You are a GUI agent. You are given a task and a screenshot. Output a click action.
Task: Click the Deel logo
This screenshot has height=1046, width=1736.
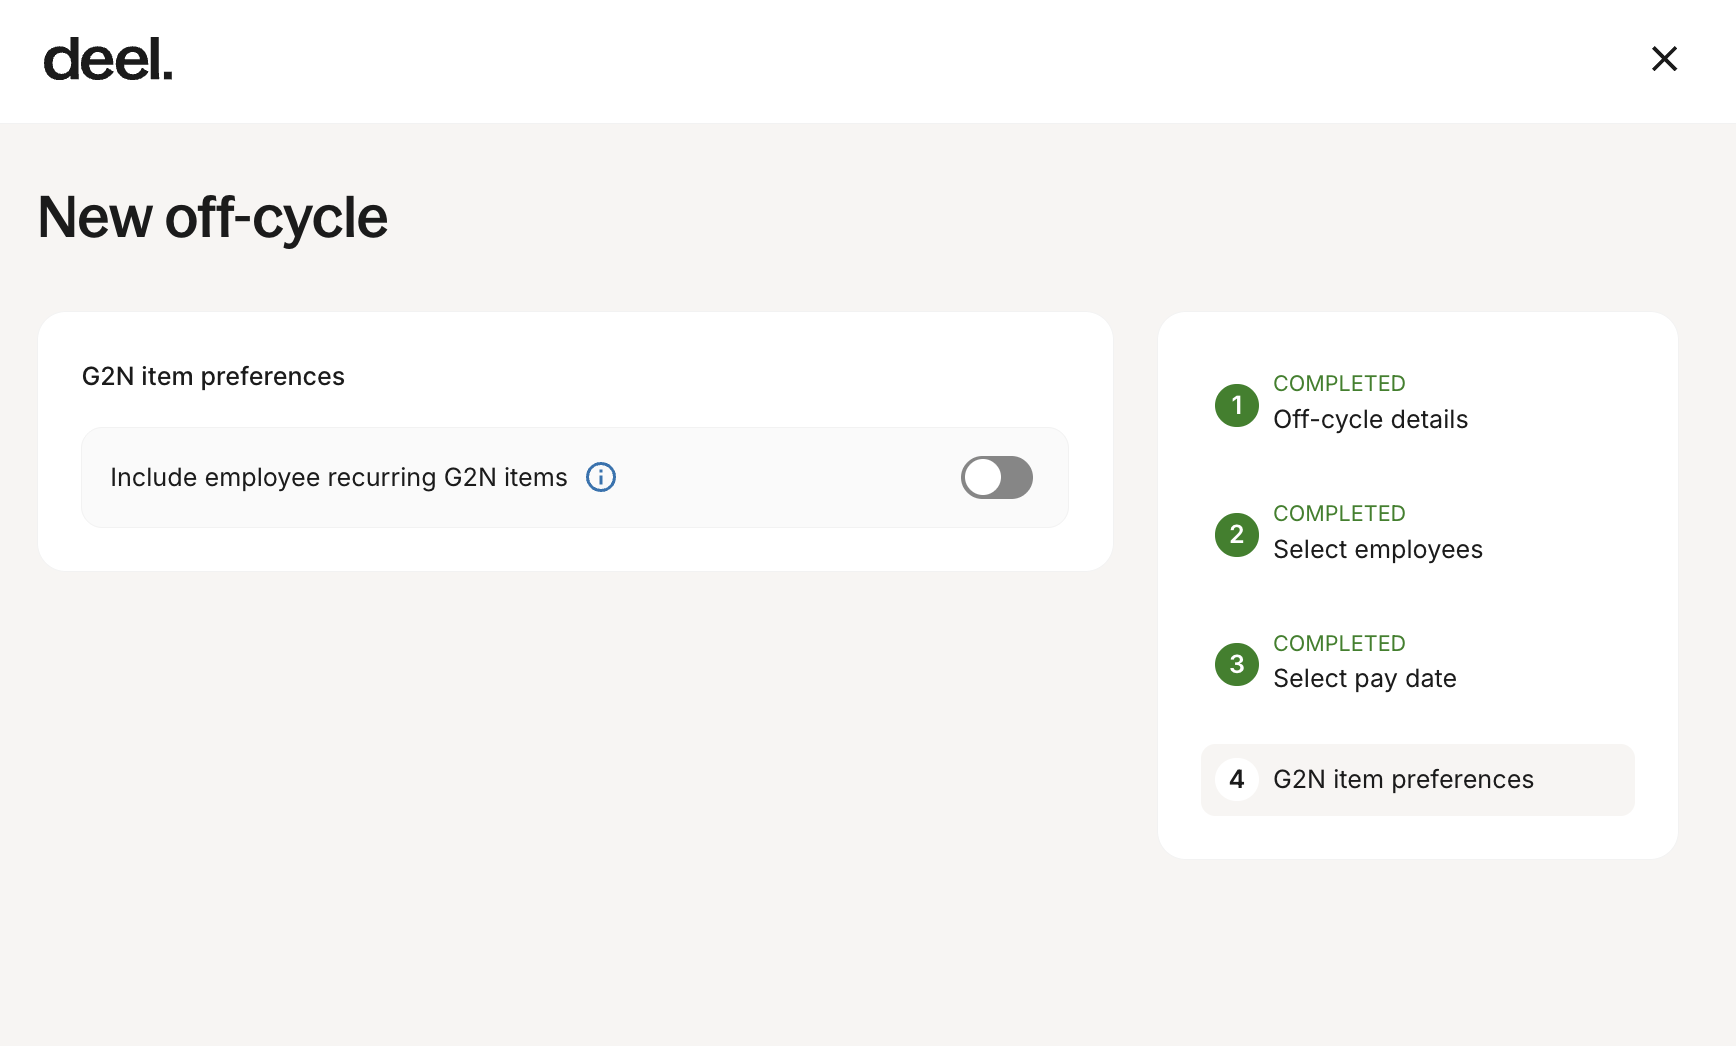pyautogui.click(x=108, y=60)
